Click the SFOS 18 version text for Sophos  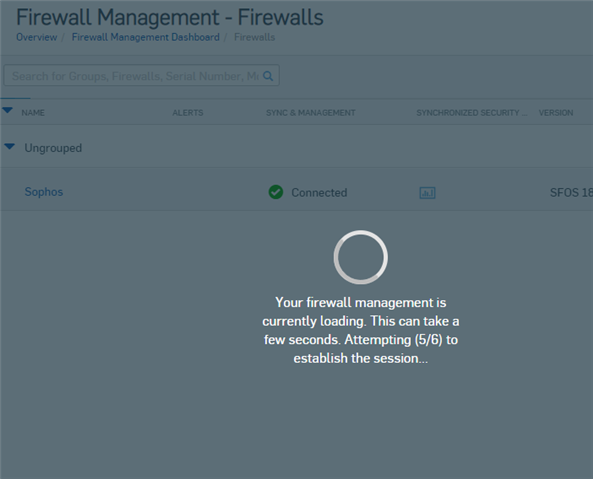pos(571,192)
